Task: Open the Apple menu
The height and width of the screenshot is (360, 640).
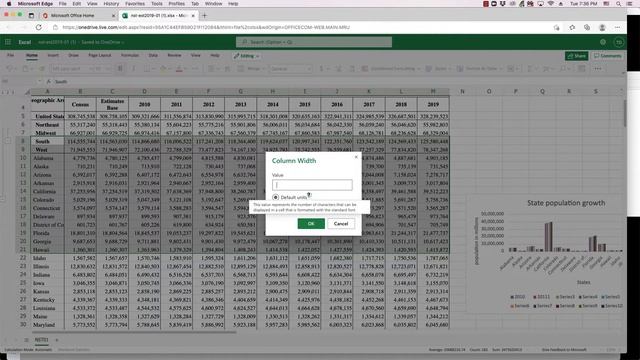Action: click(x=9, y=4)
